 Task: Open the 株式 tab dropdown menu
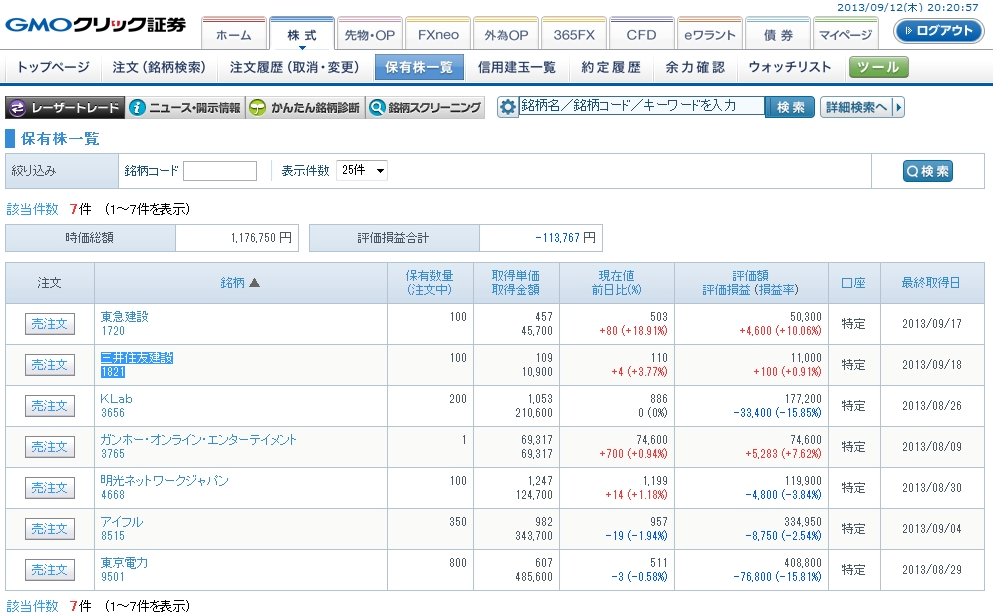(x=301, y=35)
